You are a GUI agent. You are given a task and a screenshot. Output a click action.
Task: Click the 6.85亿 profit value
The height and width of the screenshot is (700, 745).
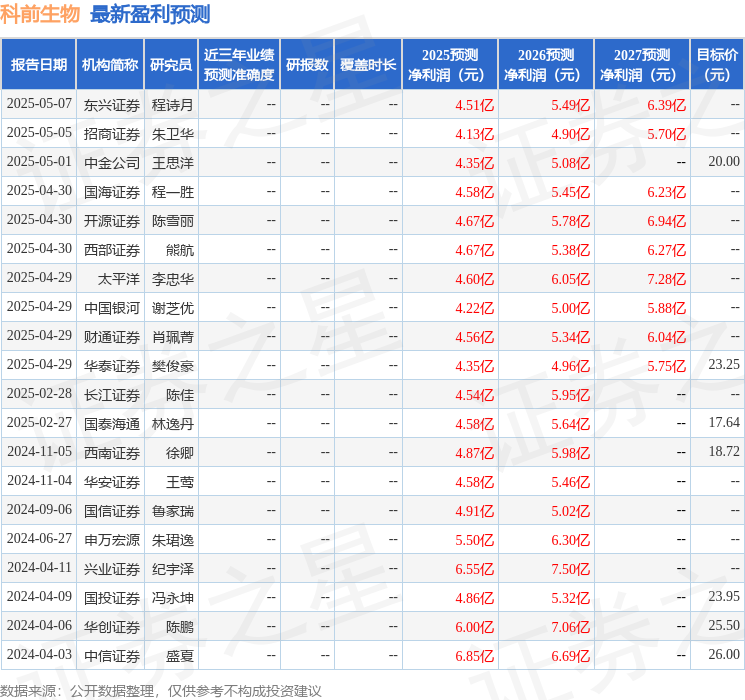tap(475, 656)
